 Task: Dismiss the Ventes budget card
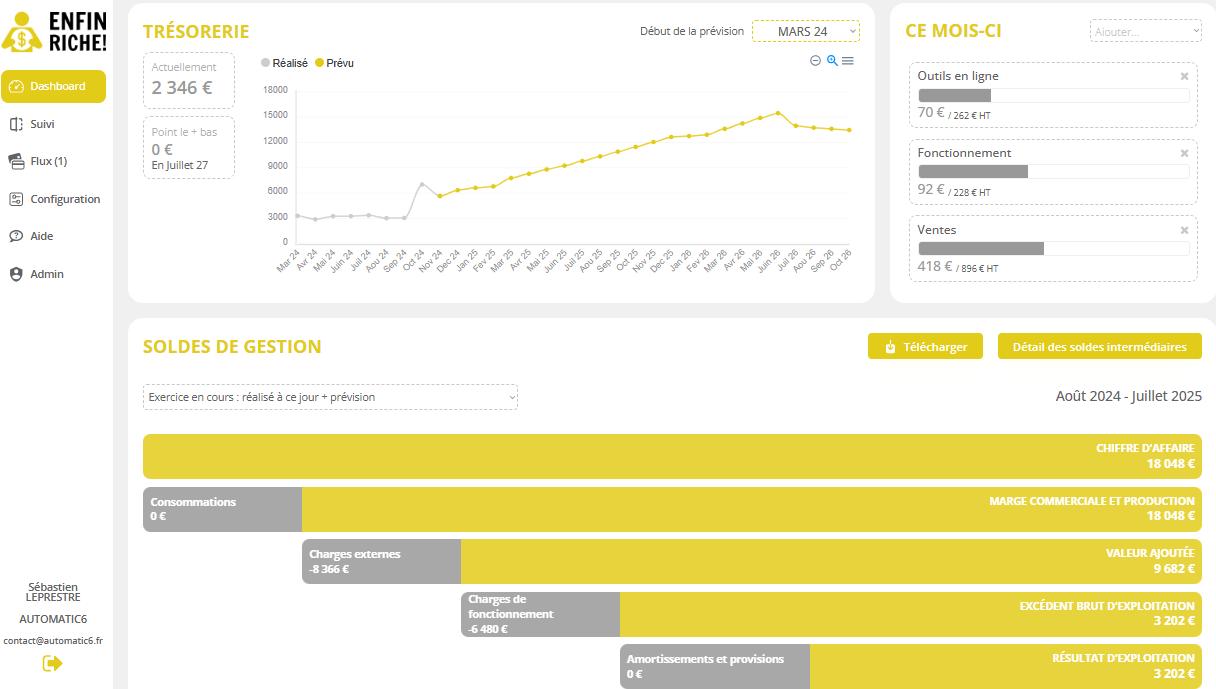[x=1185, y=230]
